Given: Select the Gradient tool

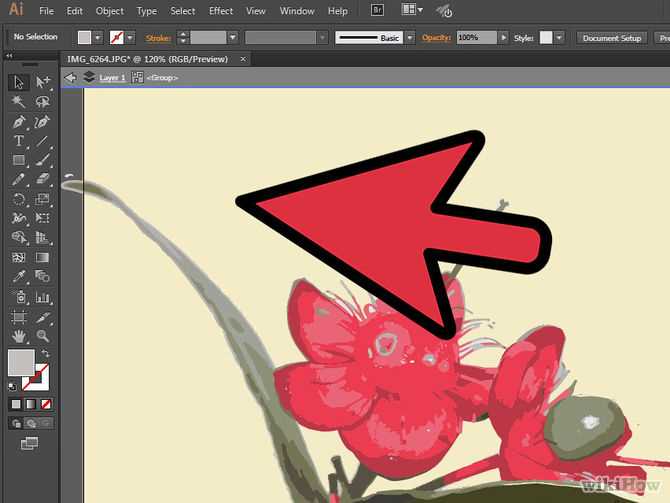Looking at the screenshot, I should (42, 257).
